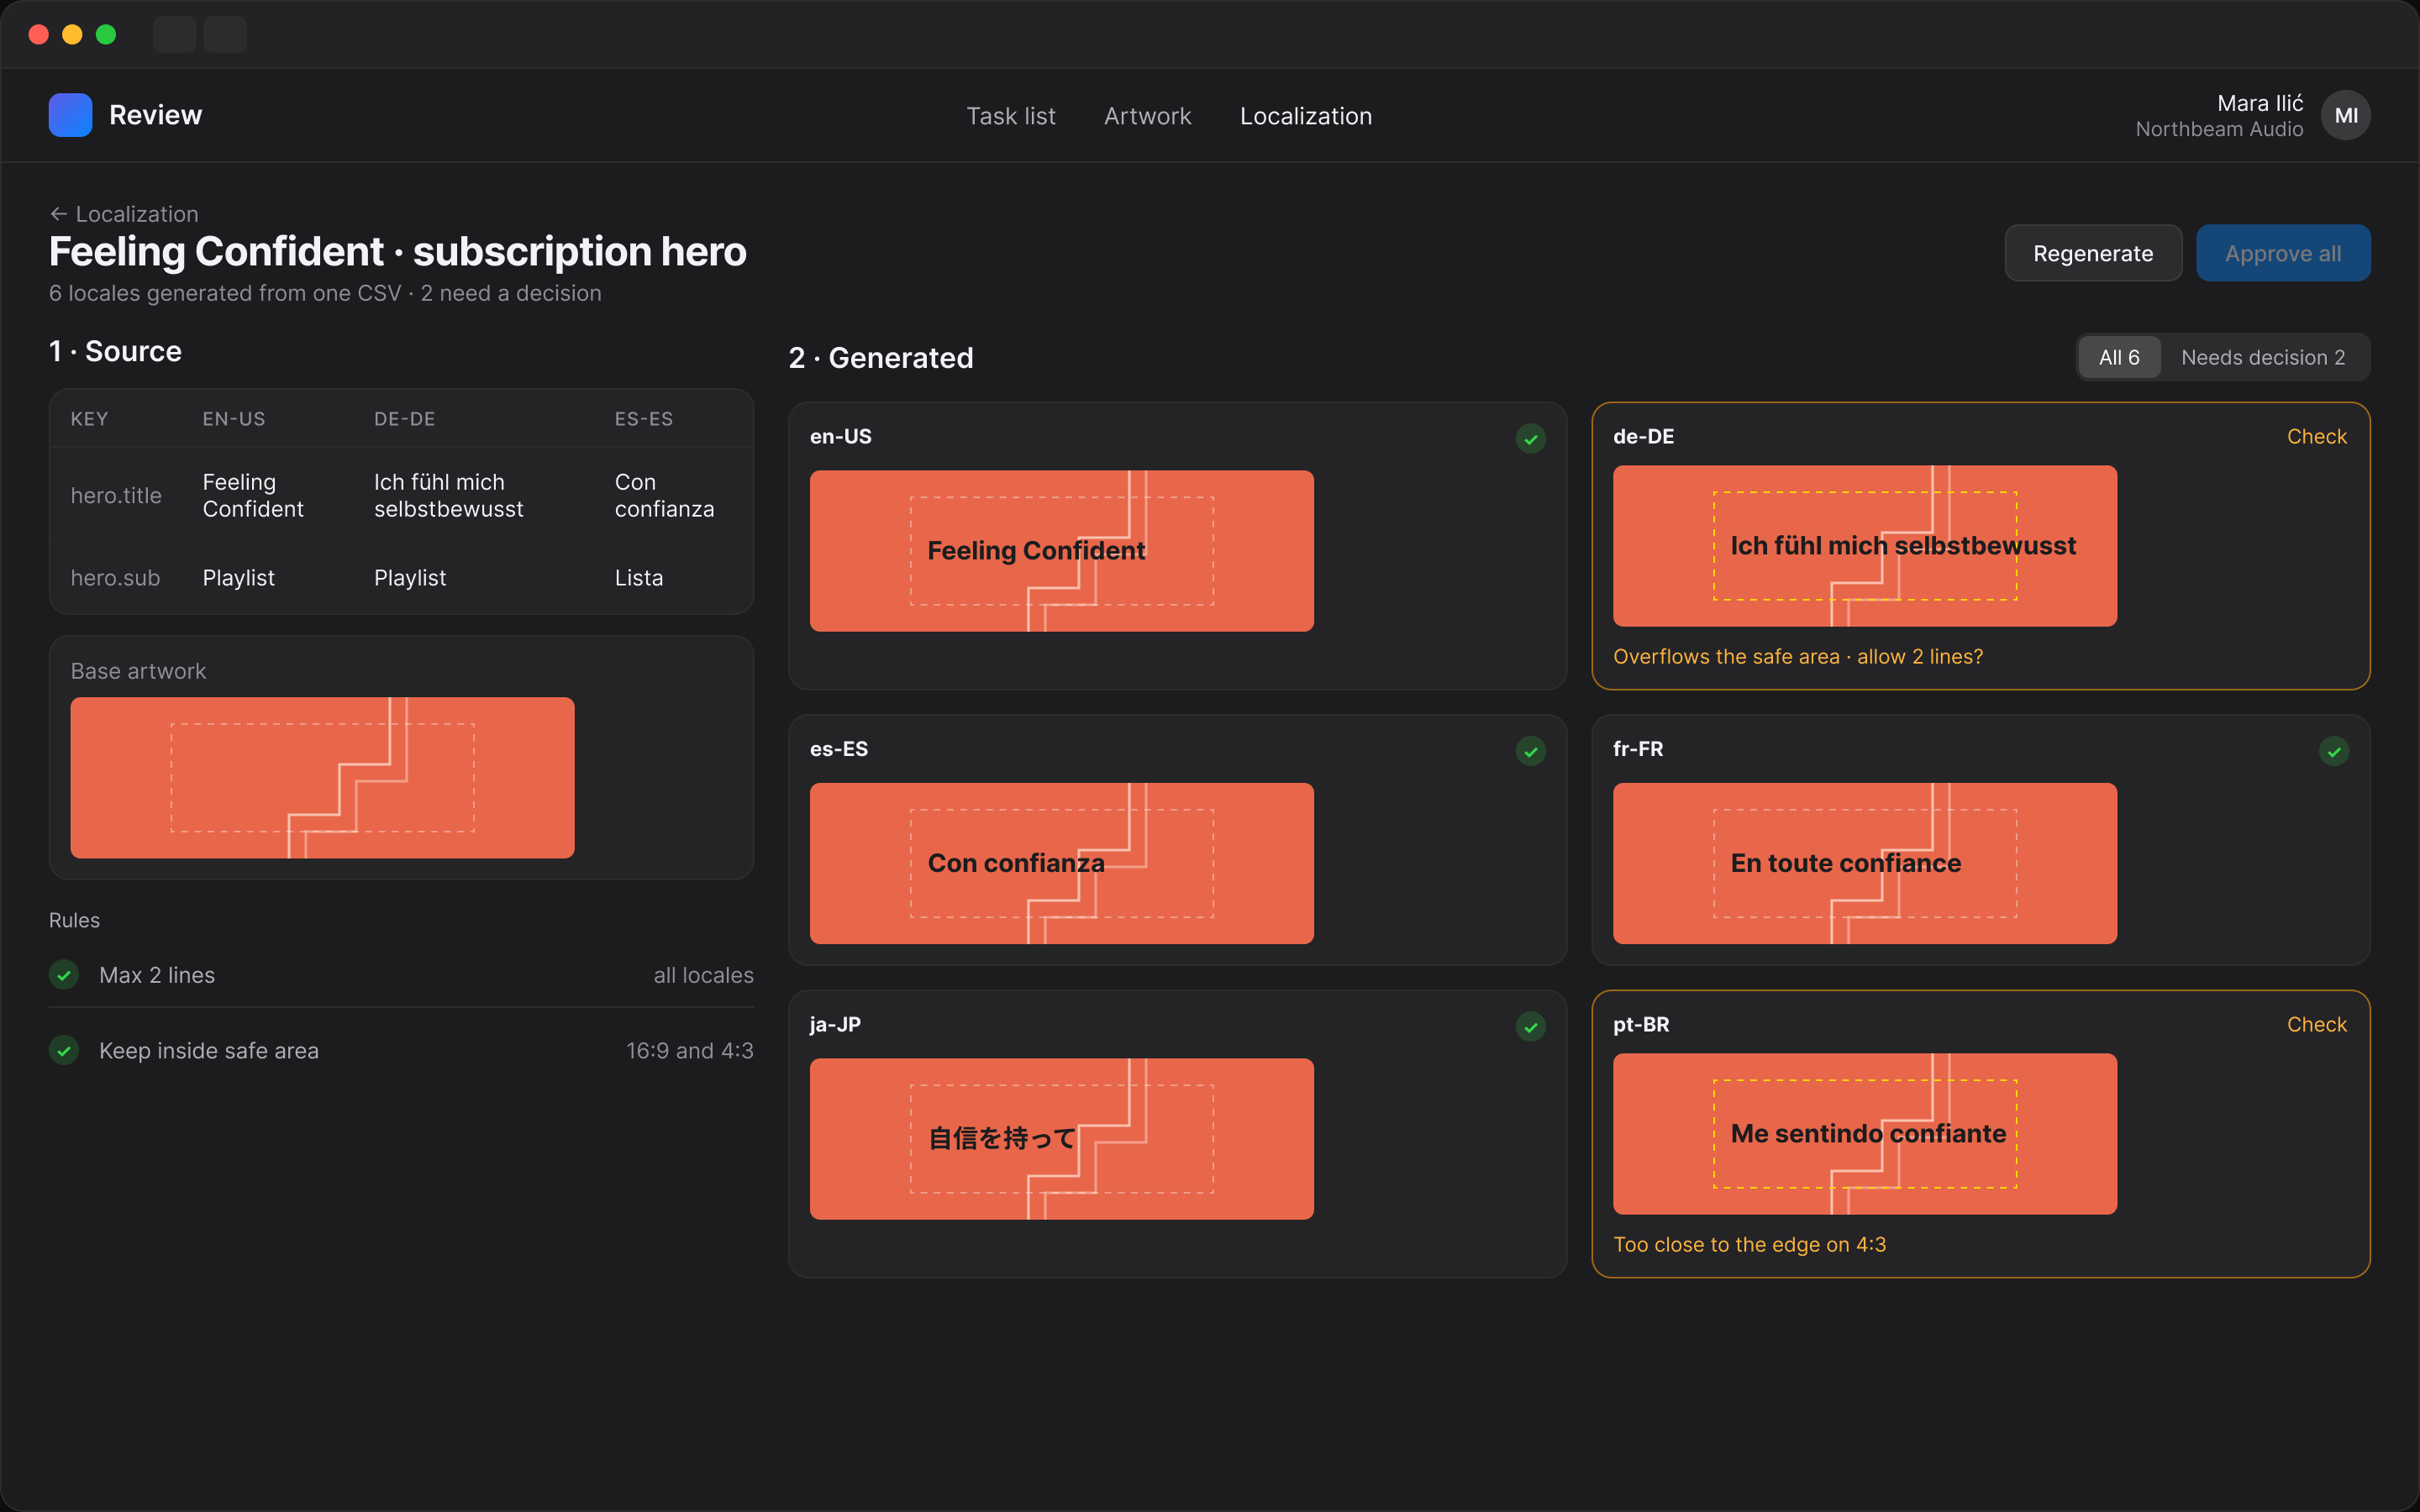The width and height of the screenshot is (2420, 1512).
Task: Select the hero.sub key cell
Action: [115, 578]
